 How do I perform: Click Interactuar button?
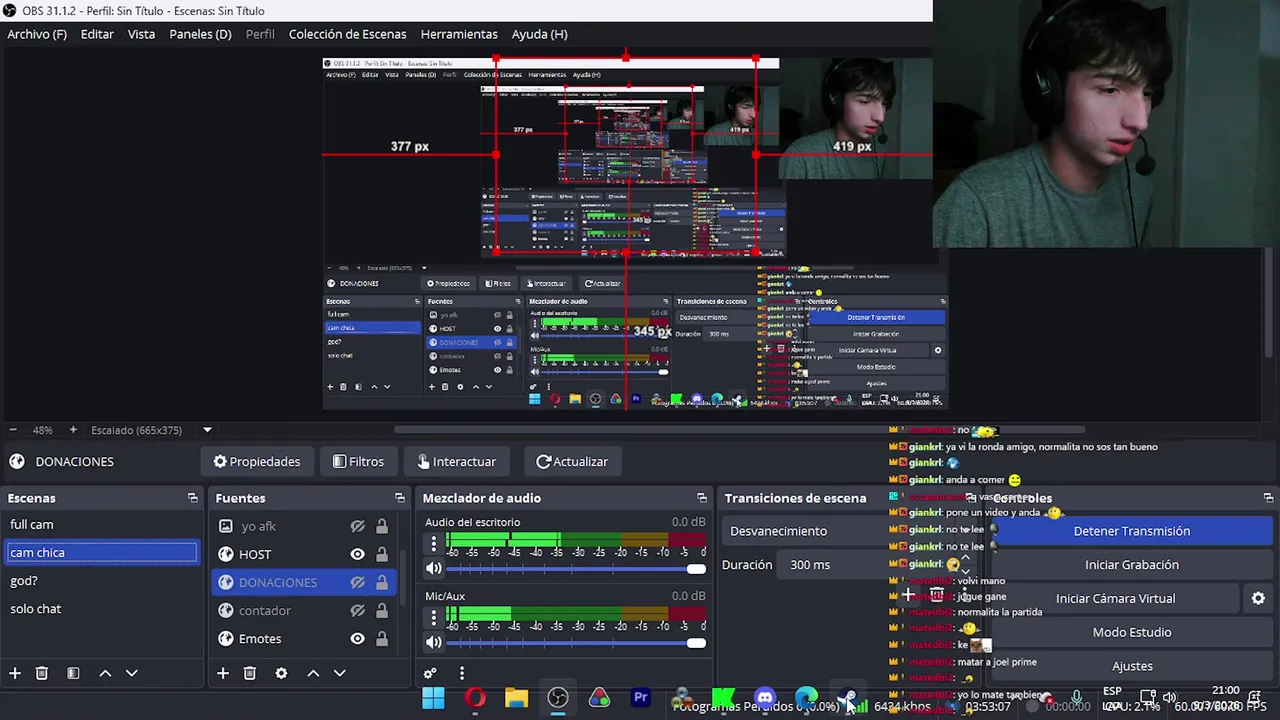[456, 462]
